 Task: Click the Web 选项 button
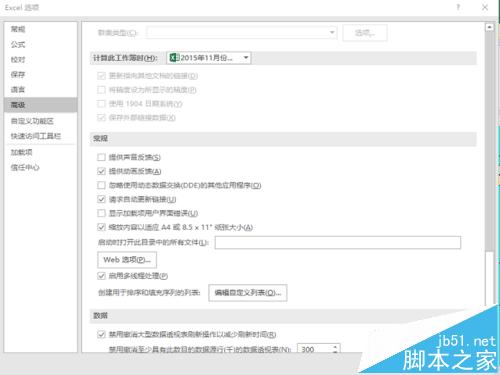pos(127,260)
